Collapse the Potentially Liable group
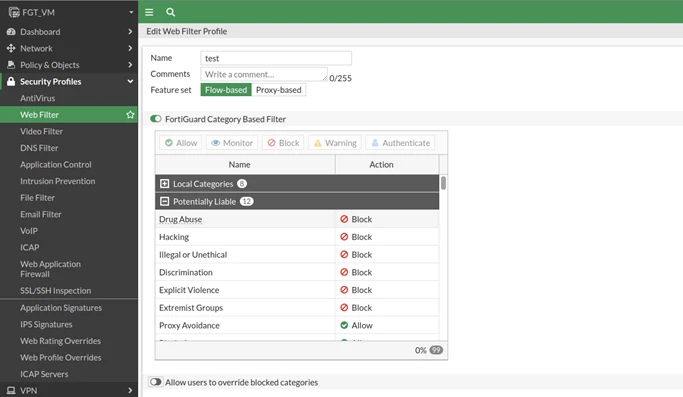This screenshot has height=397, width=683. 164,201
